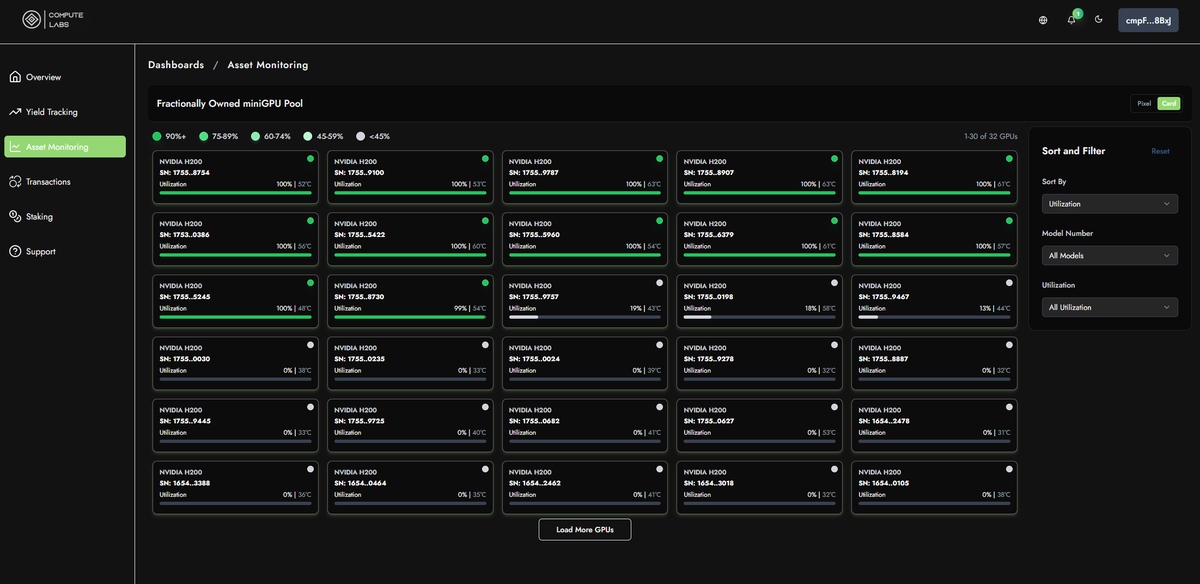
Task: Click the Yield Tracking chart icon
Action: pos(15,112)
